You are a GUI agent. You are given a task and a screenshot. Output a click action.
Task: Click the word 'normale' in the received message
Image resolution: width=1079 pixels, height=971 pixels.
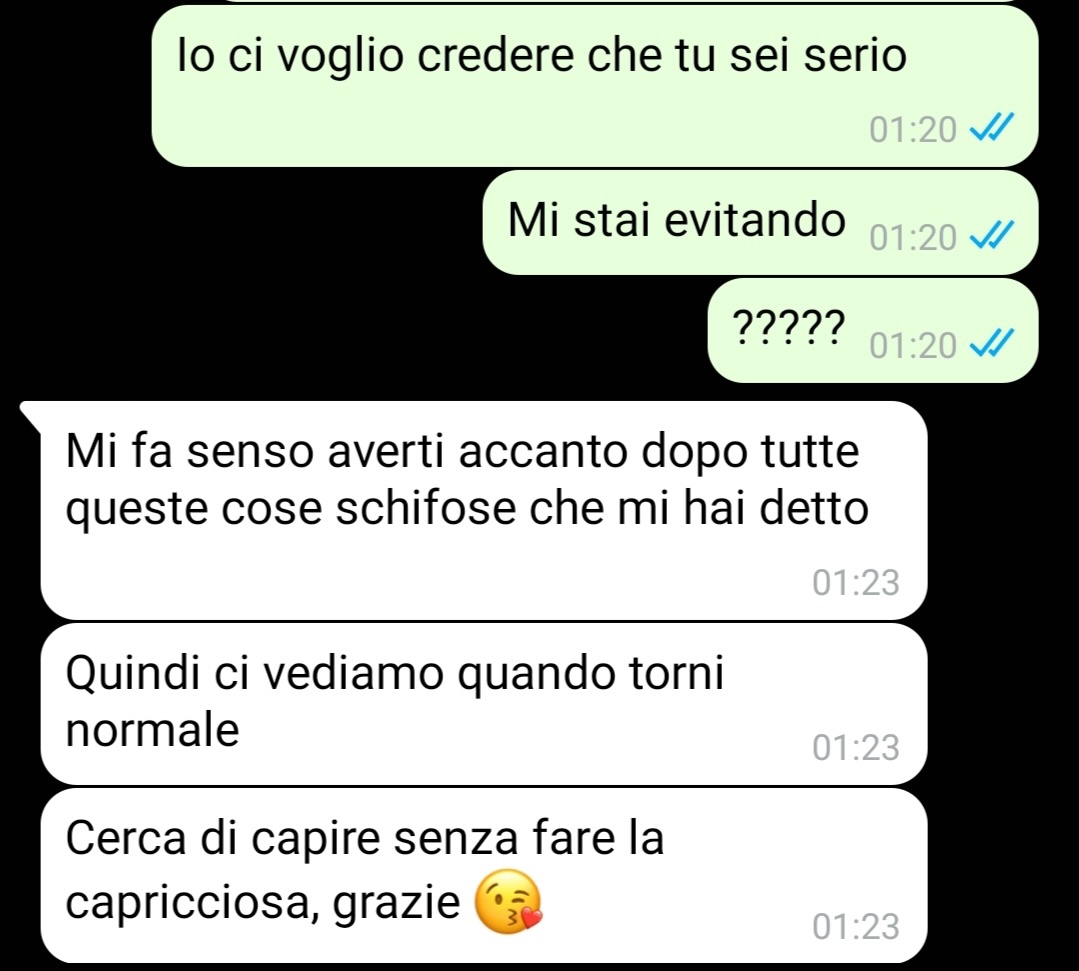[x=152, y=729]
